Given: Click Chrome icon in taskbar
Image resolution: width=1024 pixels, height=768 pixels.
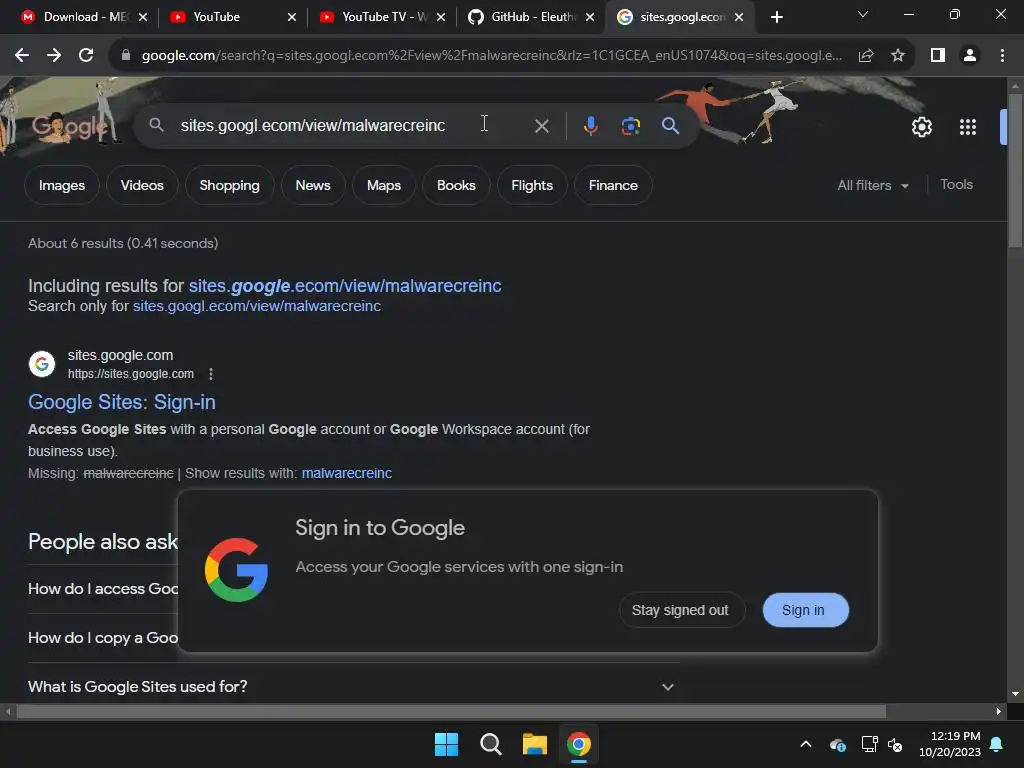Looking at the screenshot, I should [x=579, y=744].
